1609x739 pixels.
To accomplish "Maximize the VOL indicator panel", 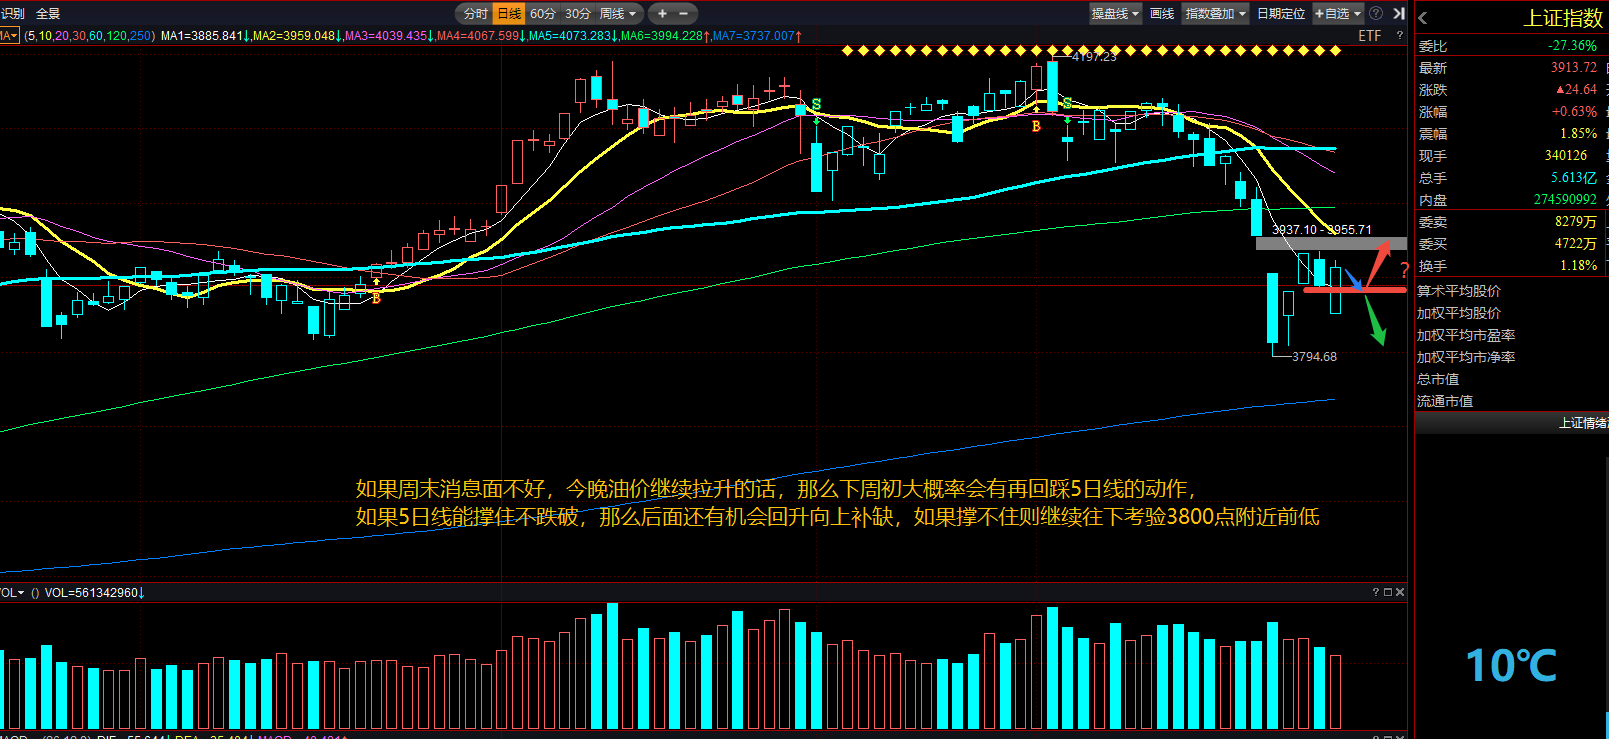I will (x=1388, y=593).
